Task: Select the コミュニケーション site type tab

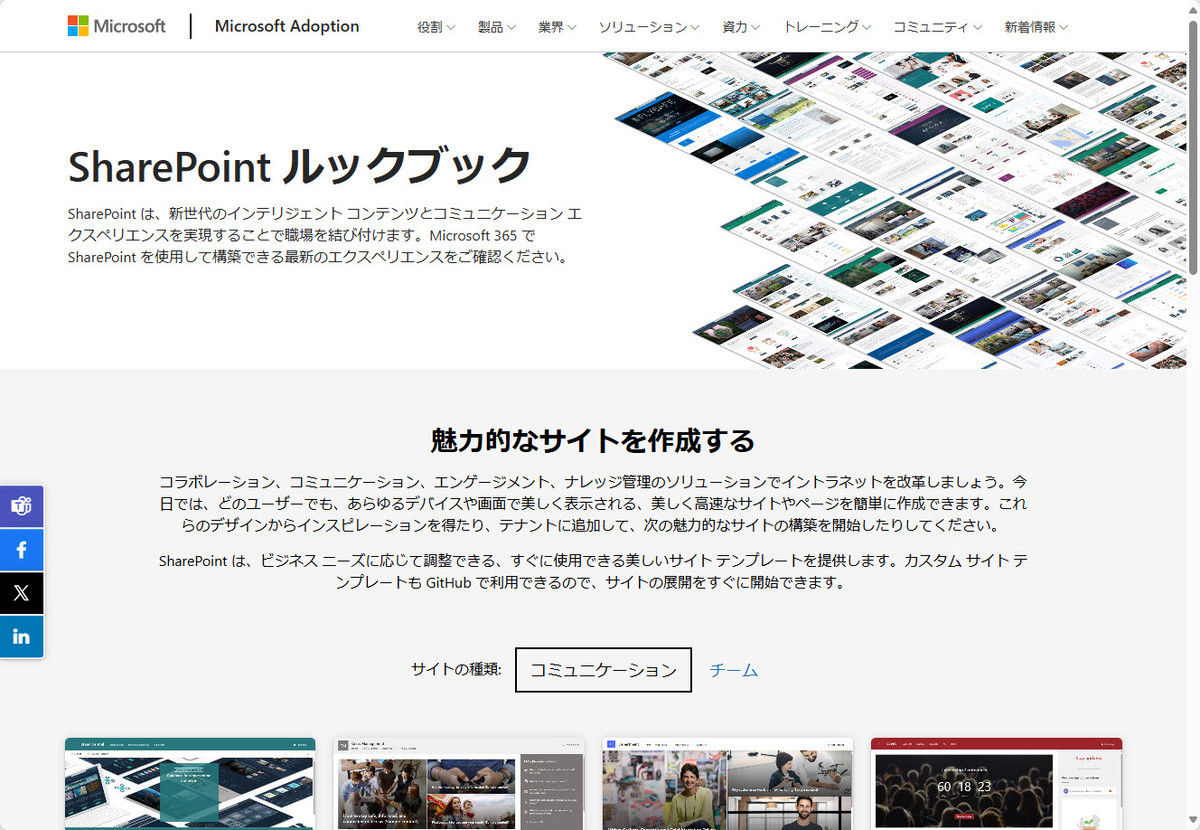Action: (x=603, y=670)
